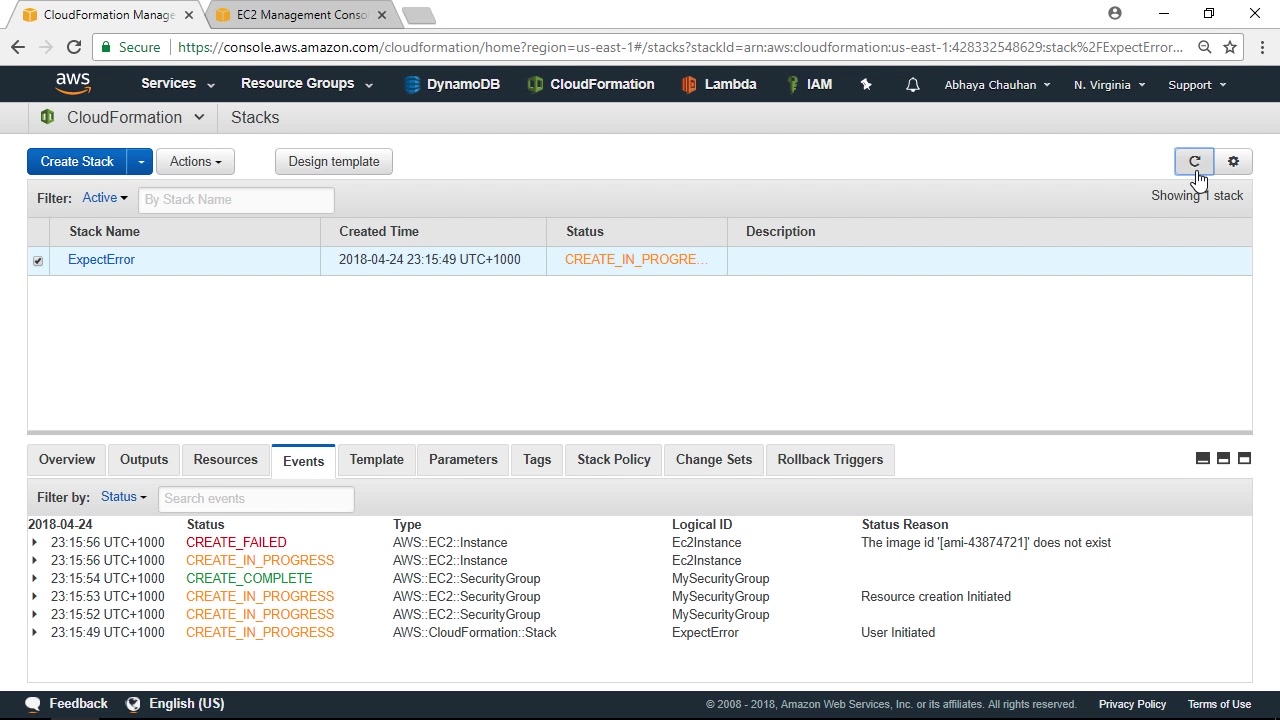Bookmark this page with star icon
This screenshot has height=720, width=1280.
click(x=1230, y=47)
